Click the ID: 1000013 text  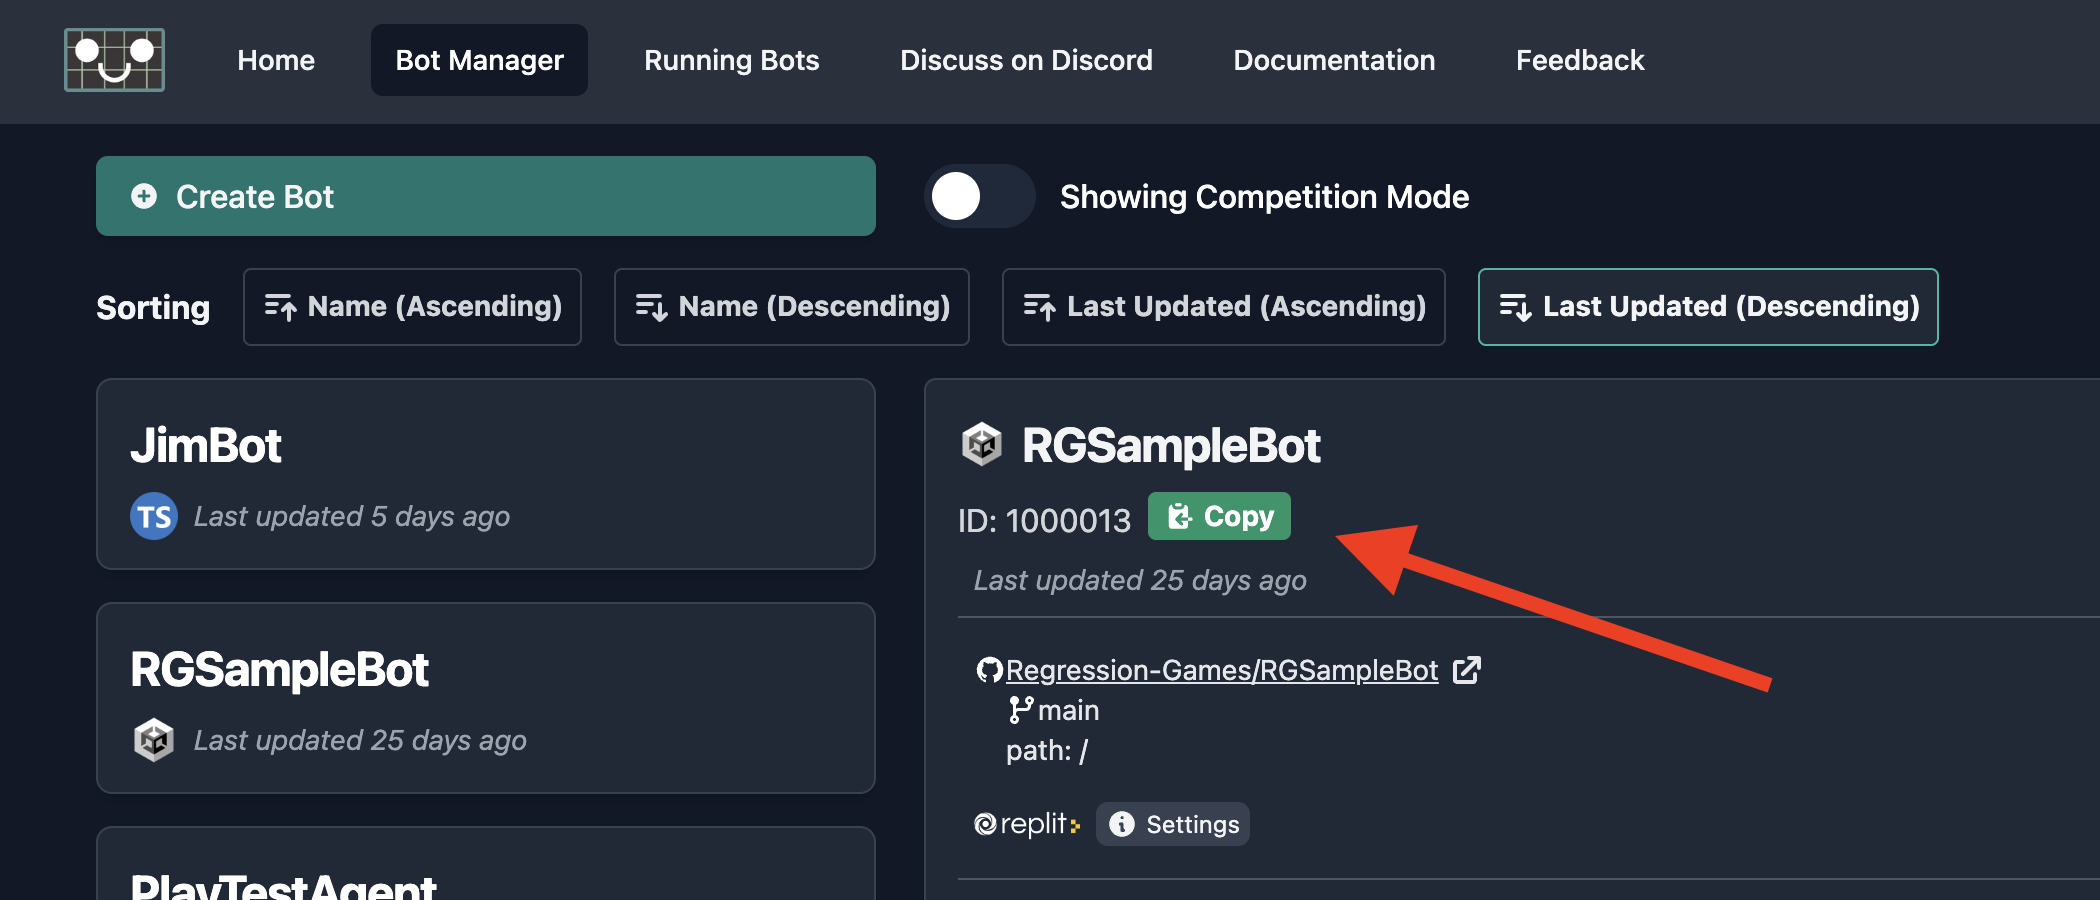point(1044,520)
